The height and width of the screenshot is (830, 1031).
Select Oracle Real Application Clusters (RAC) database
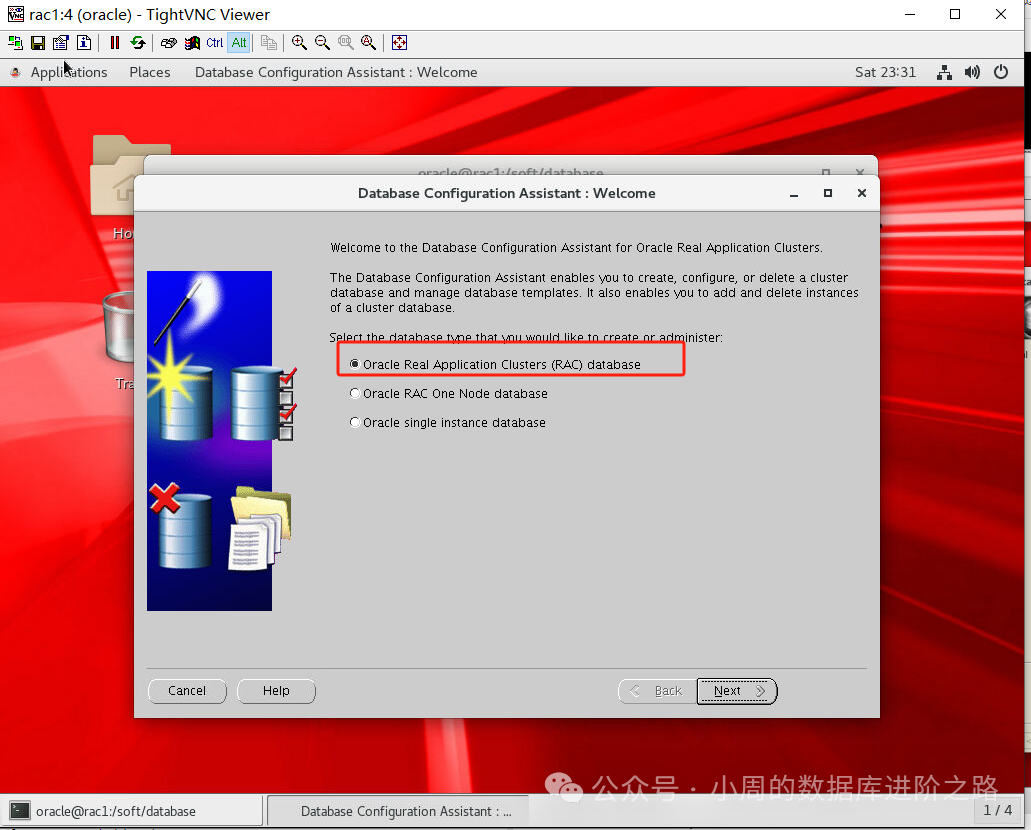[495, 364]
